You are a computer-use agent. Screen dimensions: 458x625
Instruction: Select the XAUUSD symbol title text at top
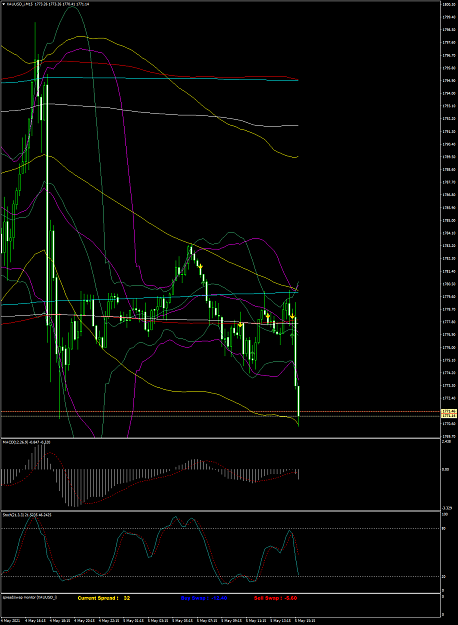[48, 4]
